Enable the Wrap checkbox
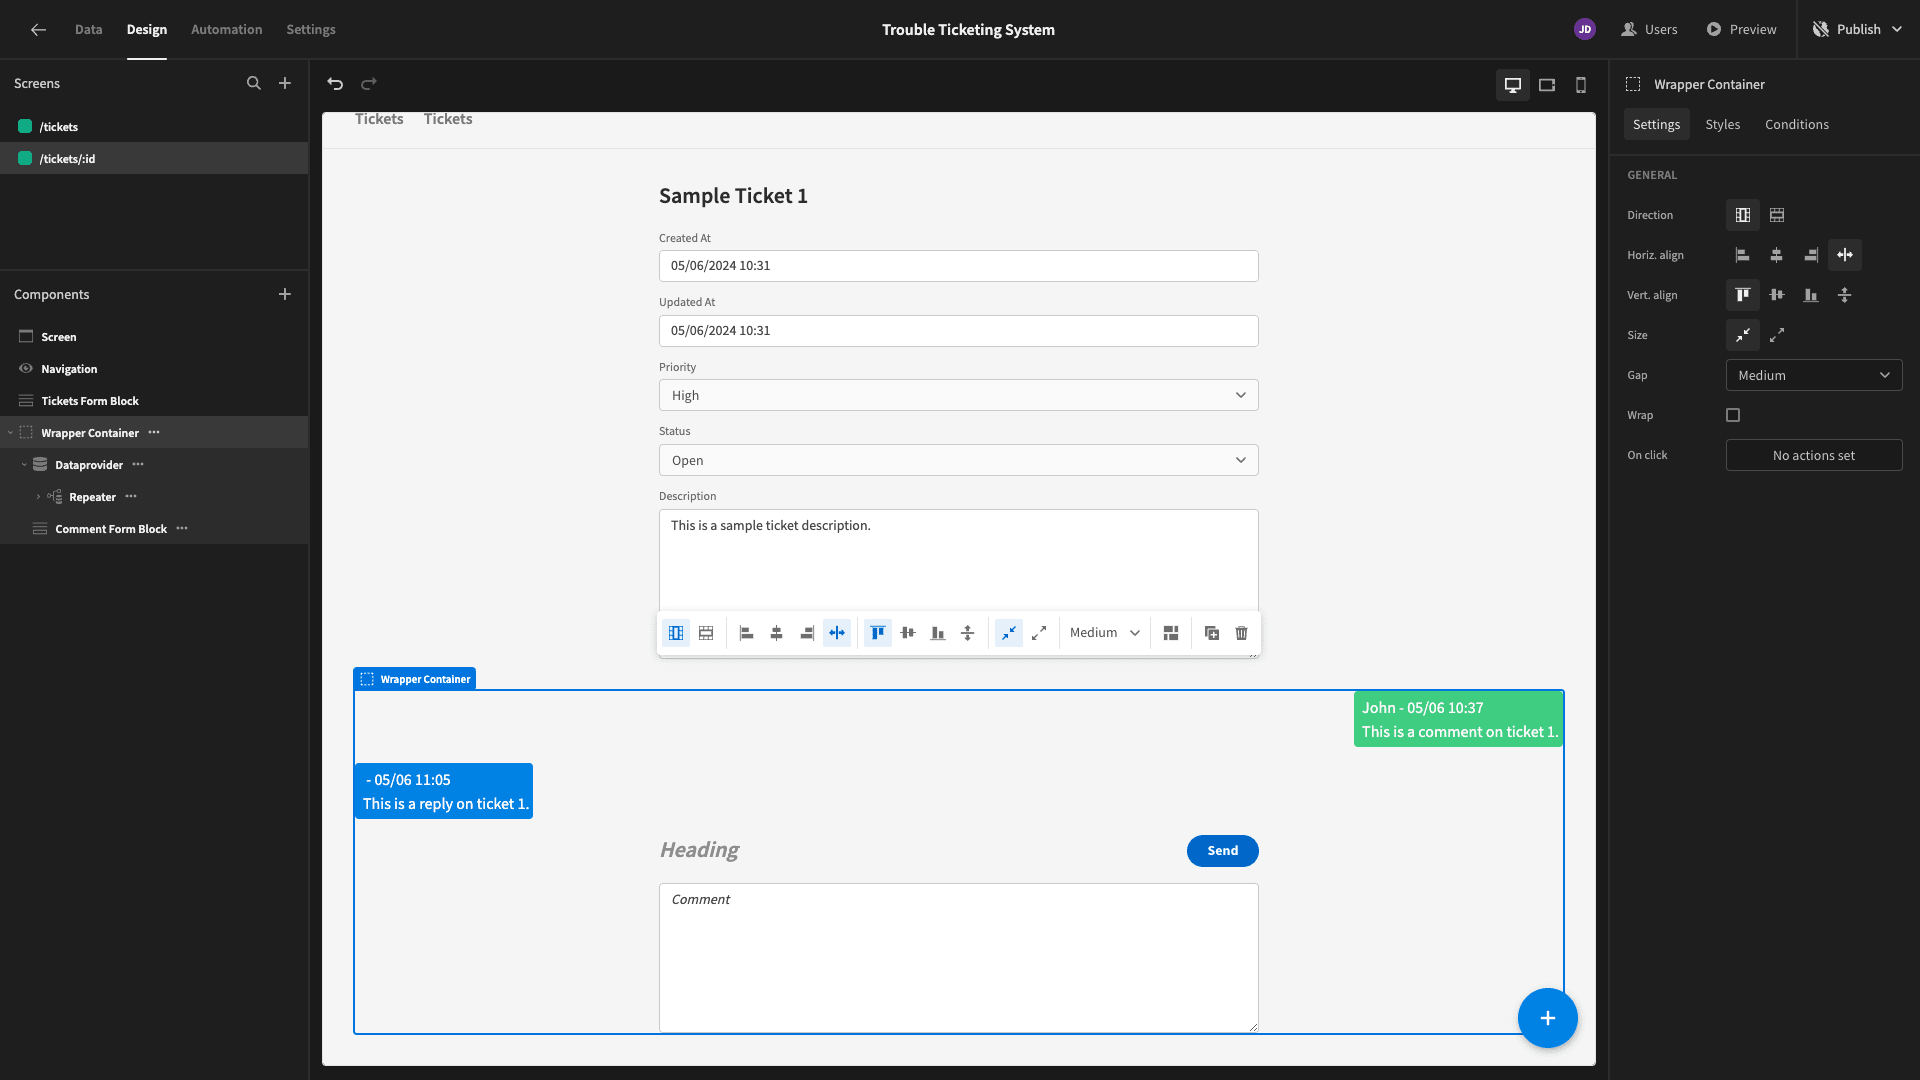The height and width of the screenshot is (1080, 1920). pyautogui.click(x=1733, y=415)
